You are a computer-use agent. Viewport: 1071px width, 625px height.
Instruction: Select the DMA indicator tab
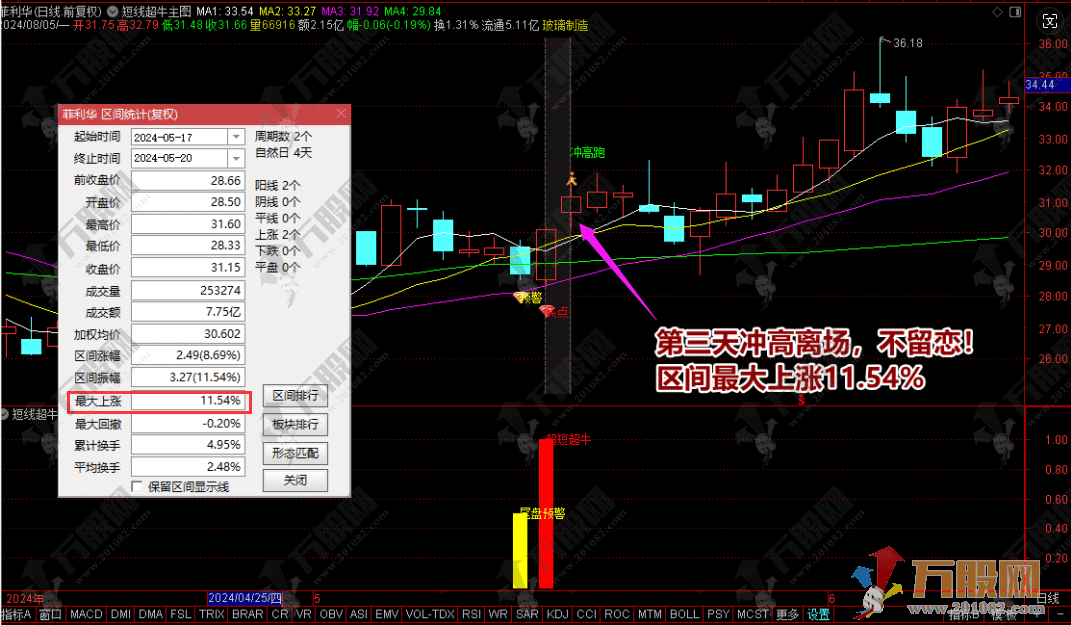point(150,614)
